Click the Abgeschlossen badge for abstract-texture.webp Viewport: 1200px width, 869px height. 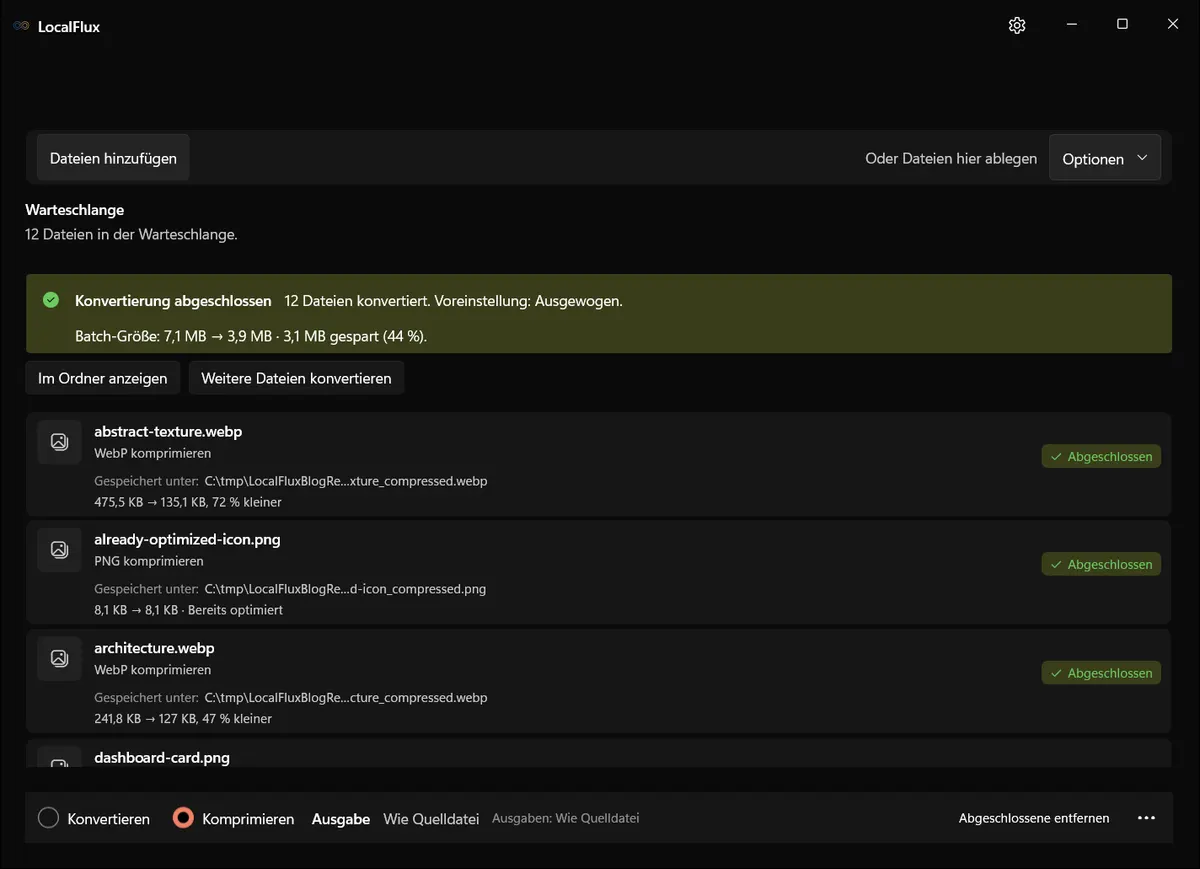point(1101,456)
